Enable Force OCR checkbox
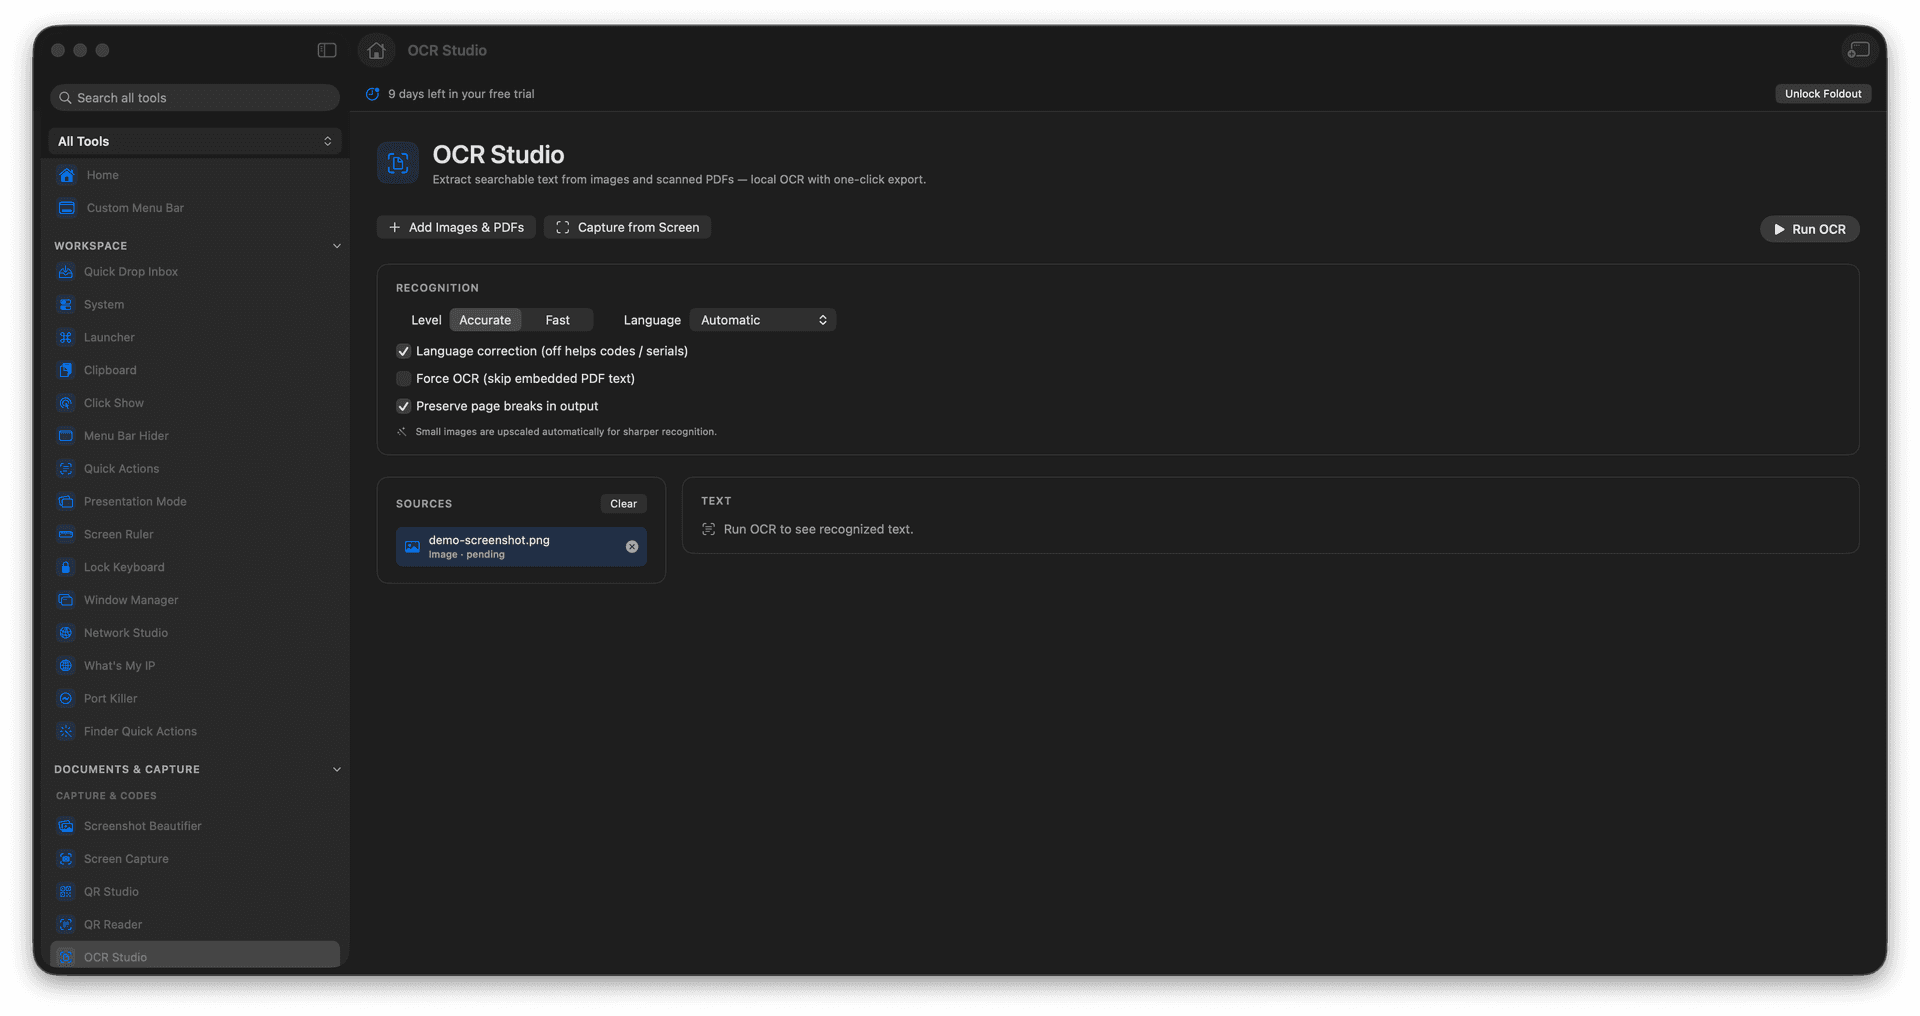This screenshot has height=1016, width=1920. point(403,379)
